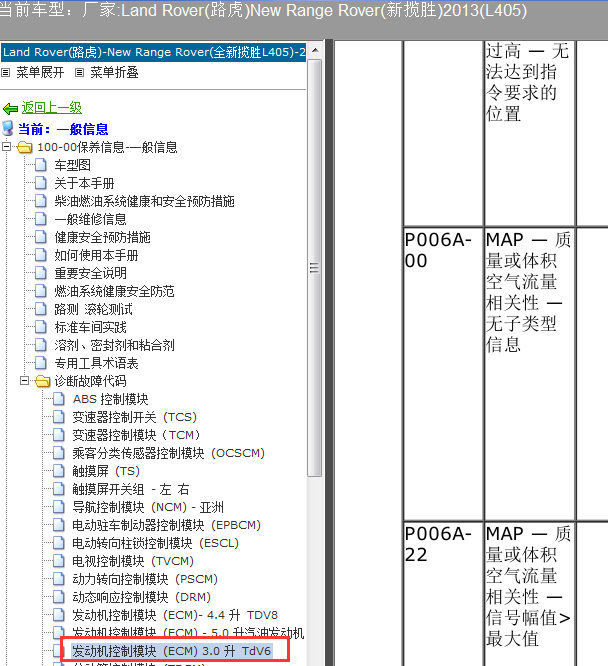Click the document icon beside 车型图
The height and width of the screenshot is (666, 608).
pos(40,165)
